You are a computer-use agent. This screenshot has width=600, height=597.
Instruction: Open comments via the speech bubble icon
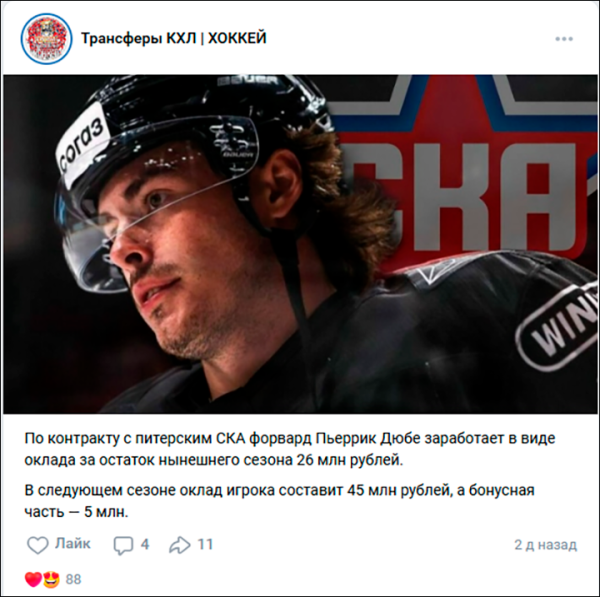[123, 545]
